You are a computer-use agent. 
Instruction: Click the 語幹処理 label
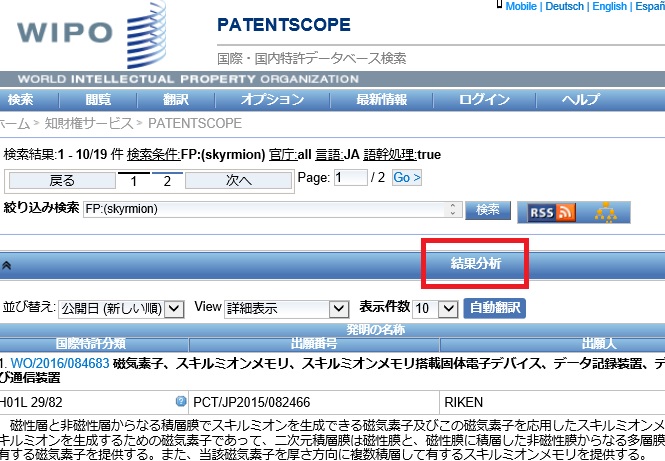390,154
